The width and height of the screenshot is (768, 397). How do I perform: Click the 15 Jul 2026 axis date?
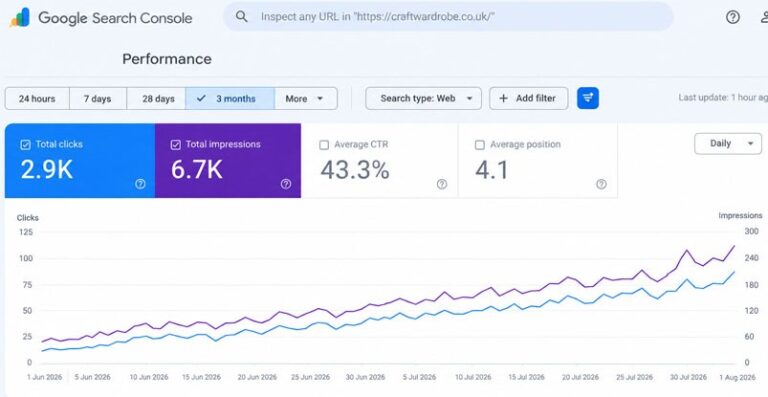click(526, 377)
